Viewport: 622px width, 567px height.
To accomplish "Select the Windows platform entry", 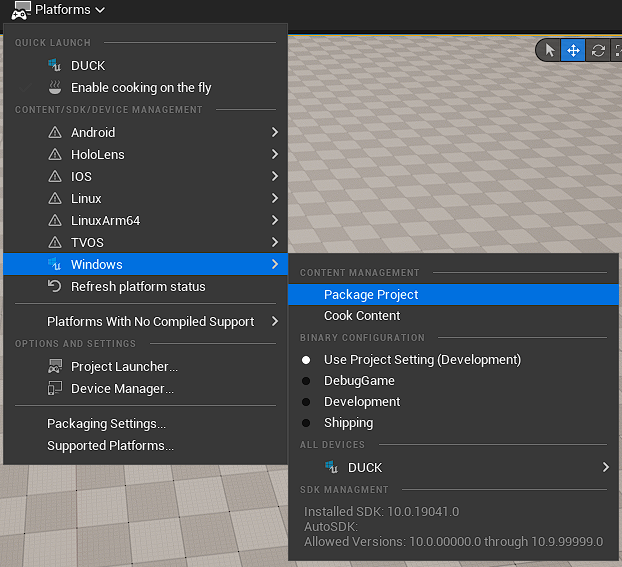I will point(145,264).
